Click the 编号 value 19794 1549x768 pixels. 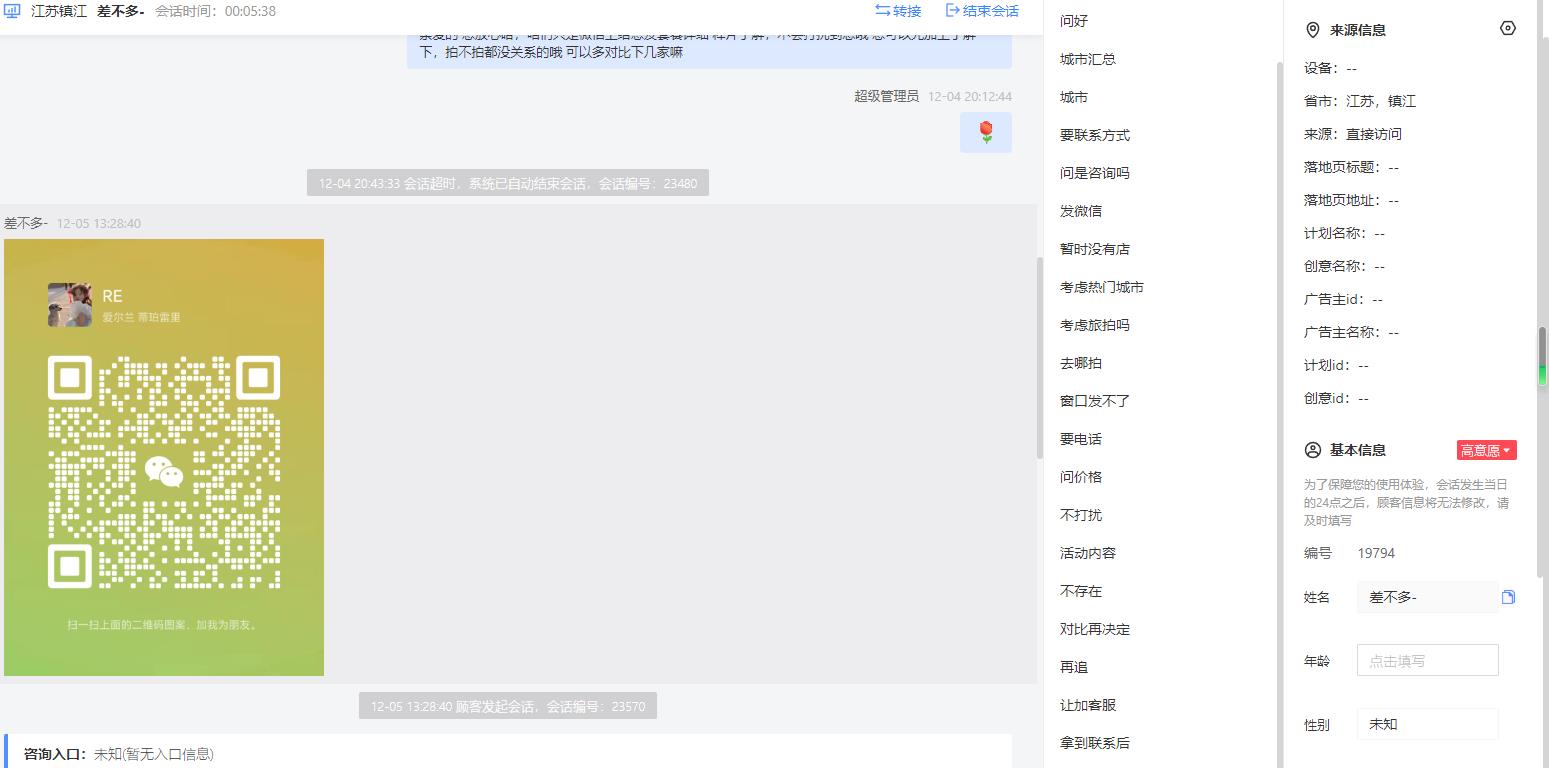tap(1376, 553)
